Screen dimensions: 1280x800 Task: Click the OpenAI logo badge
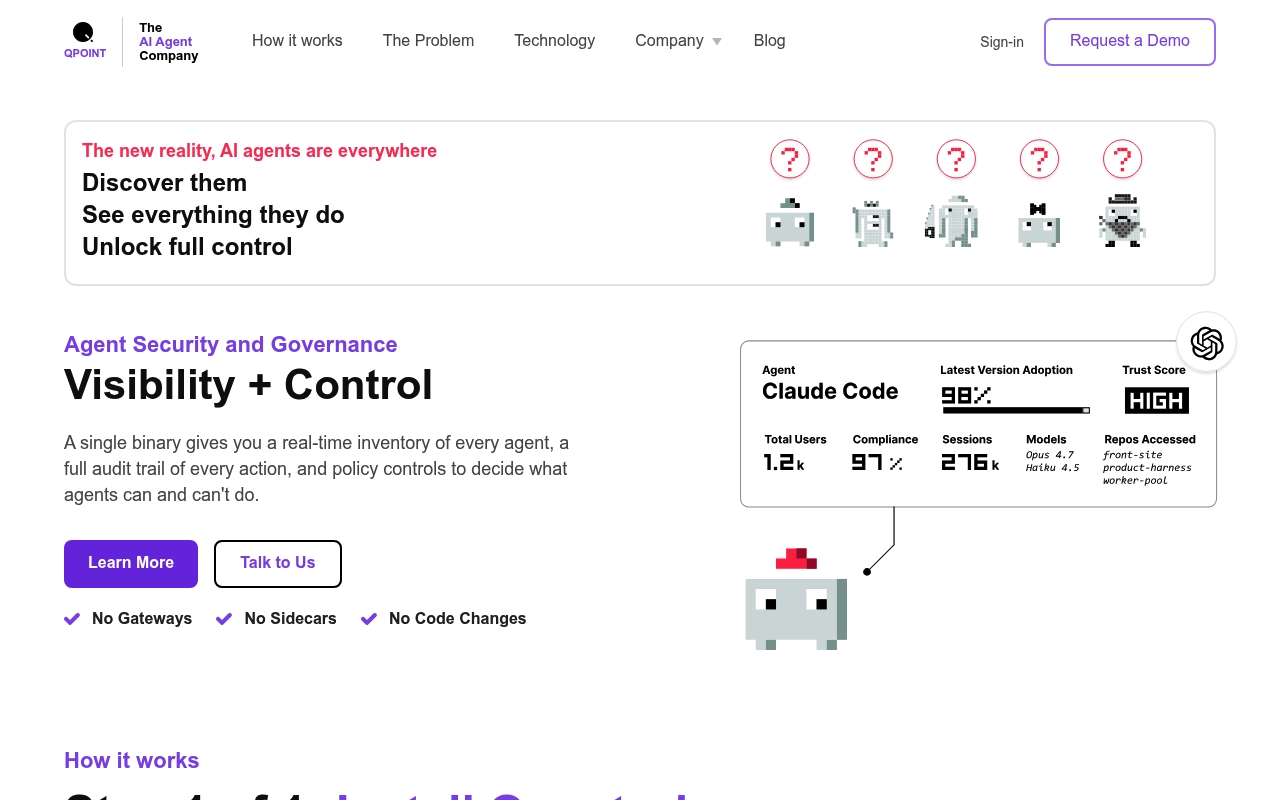click(x=1207, y=343)
